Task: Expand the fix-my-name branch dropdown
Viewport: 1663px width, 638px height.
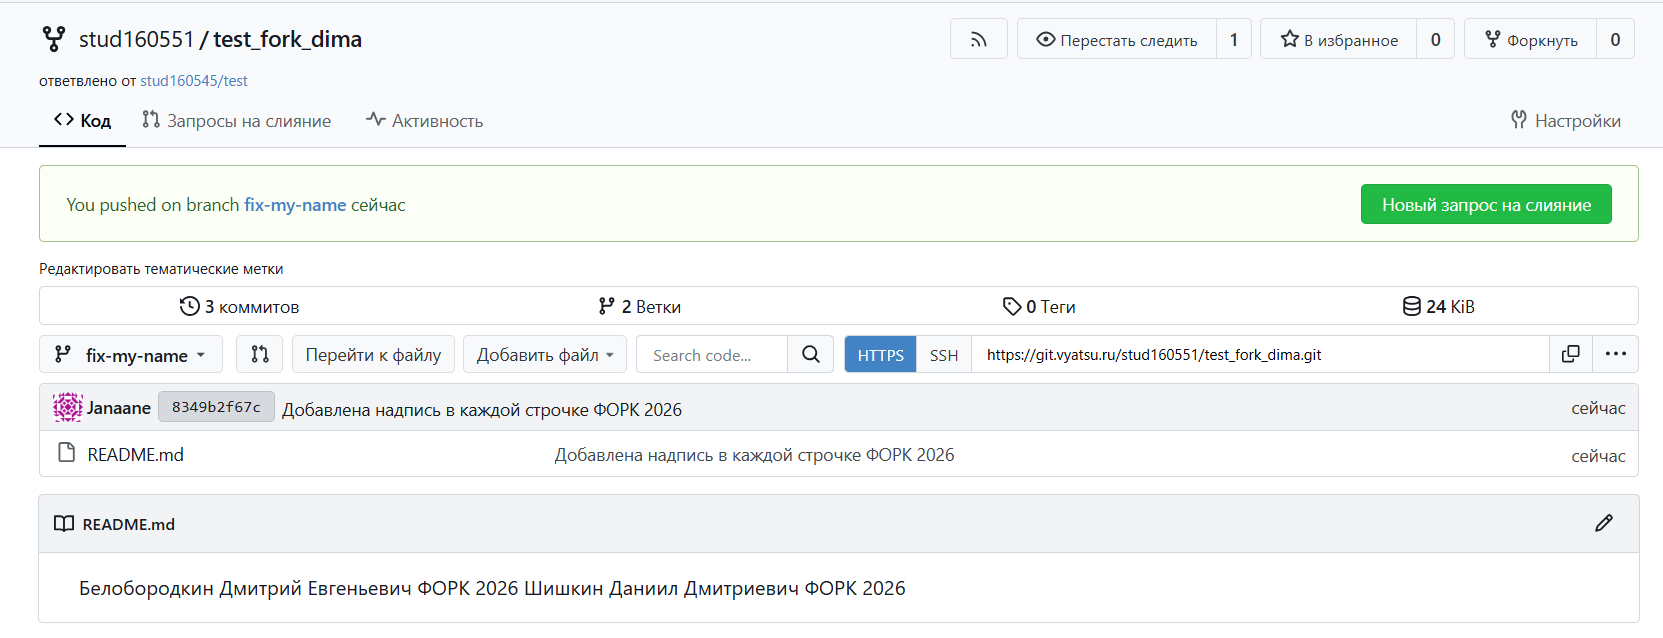Action: 131,355
